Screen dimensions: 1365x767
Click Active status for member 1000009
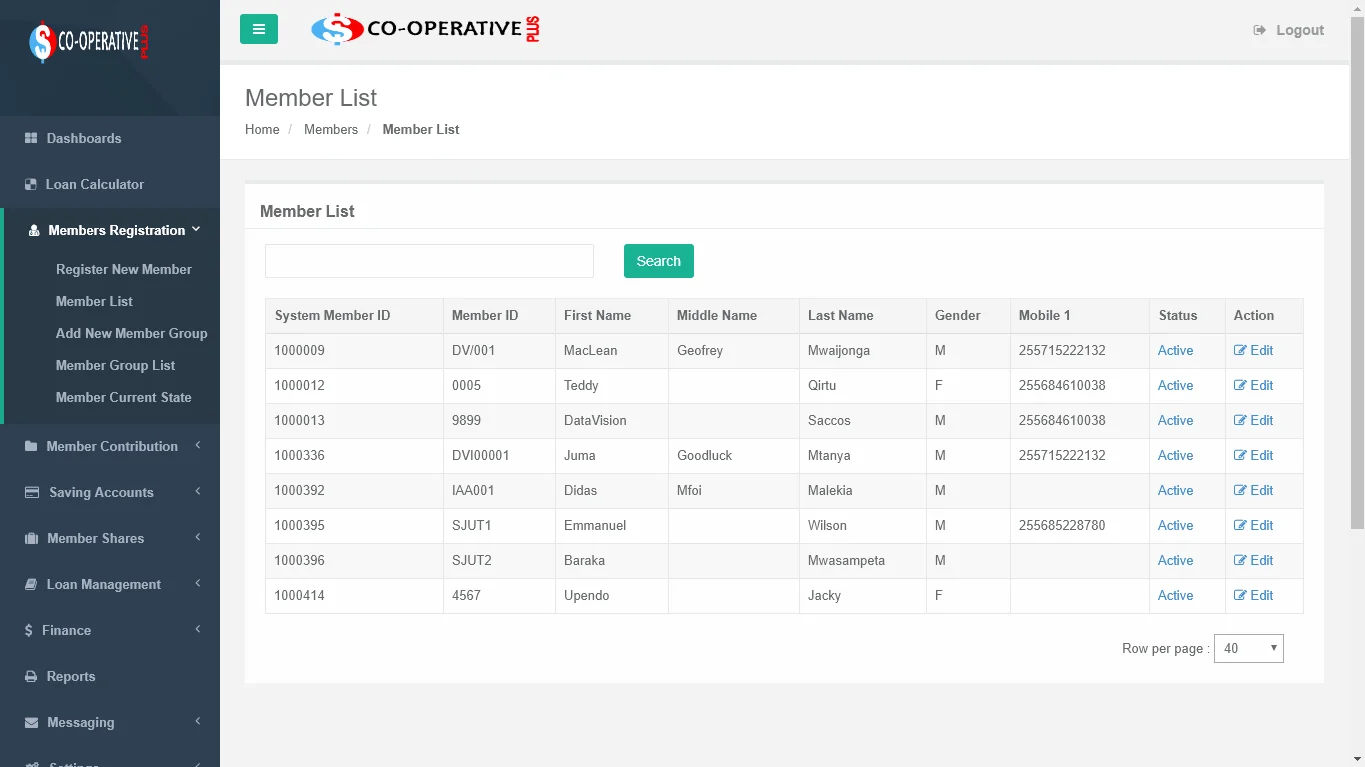click(1175, 350)
